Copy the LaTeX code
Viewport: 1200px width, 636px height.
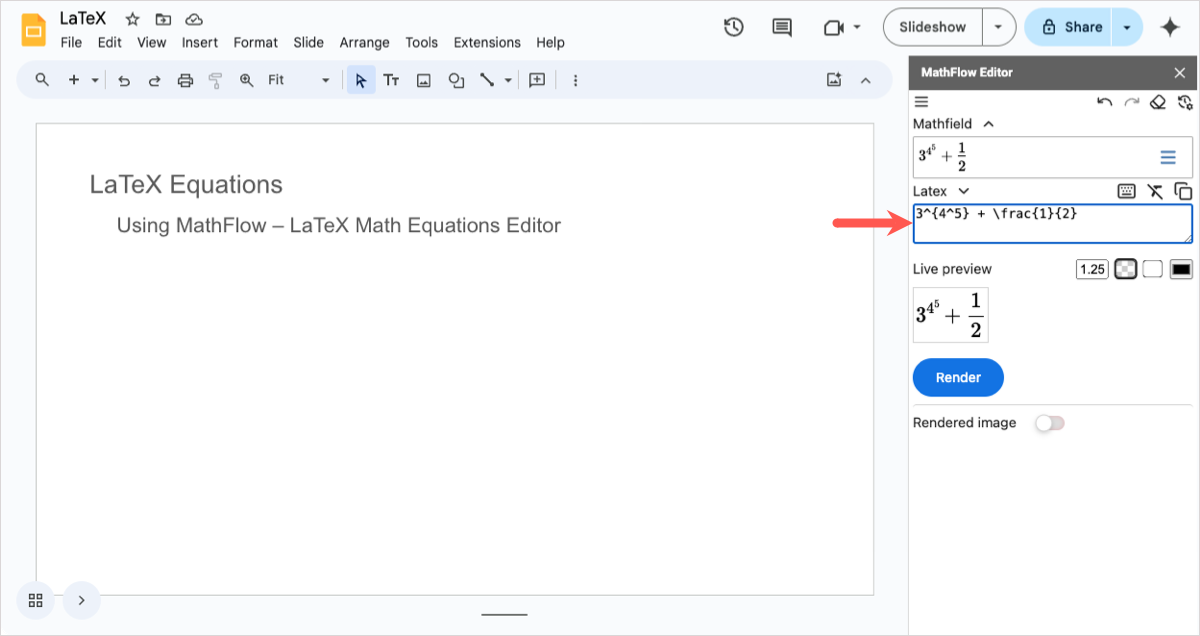(1183, 191)
